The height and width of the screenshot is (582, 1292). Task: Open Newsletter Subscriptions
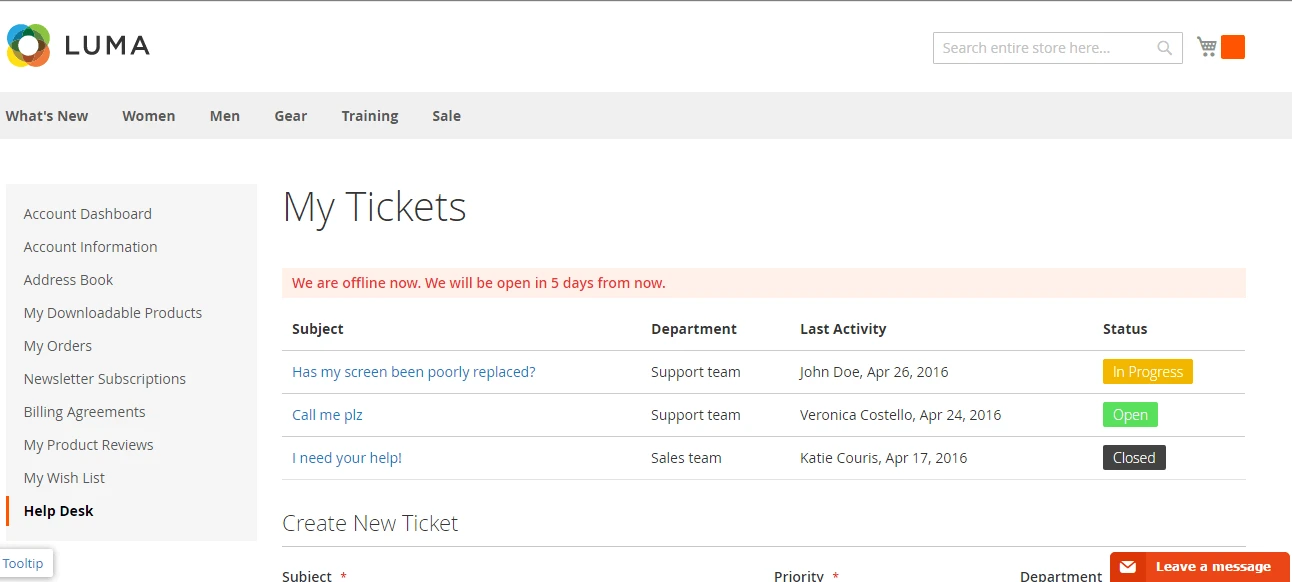click(x=104, y=378)
